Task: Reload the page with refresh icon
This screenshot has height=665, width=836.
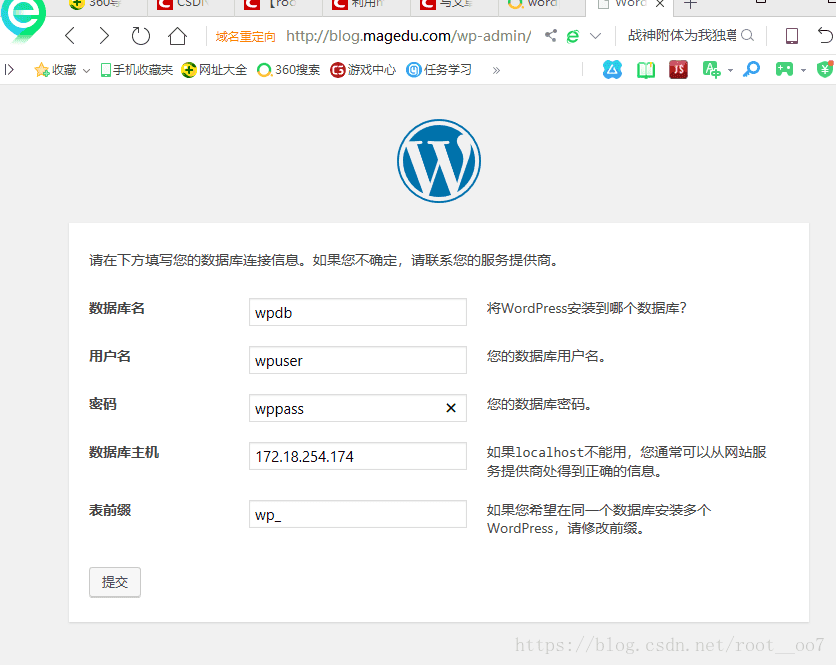Action: click(x=141, y=36)
